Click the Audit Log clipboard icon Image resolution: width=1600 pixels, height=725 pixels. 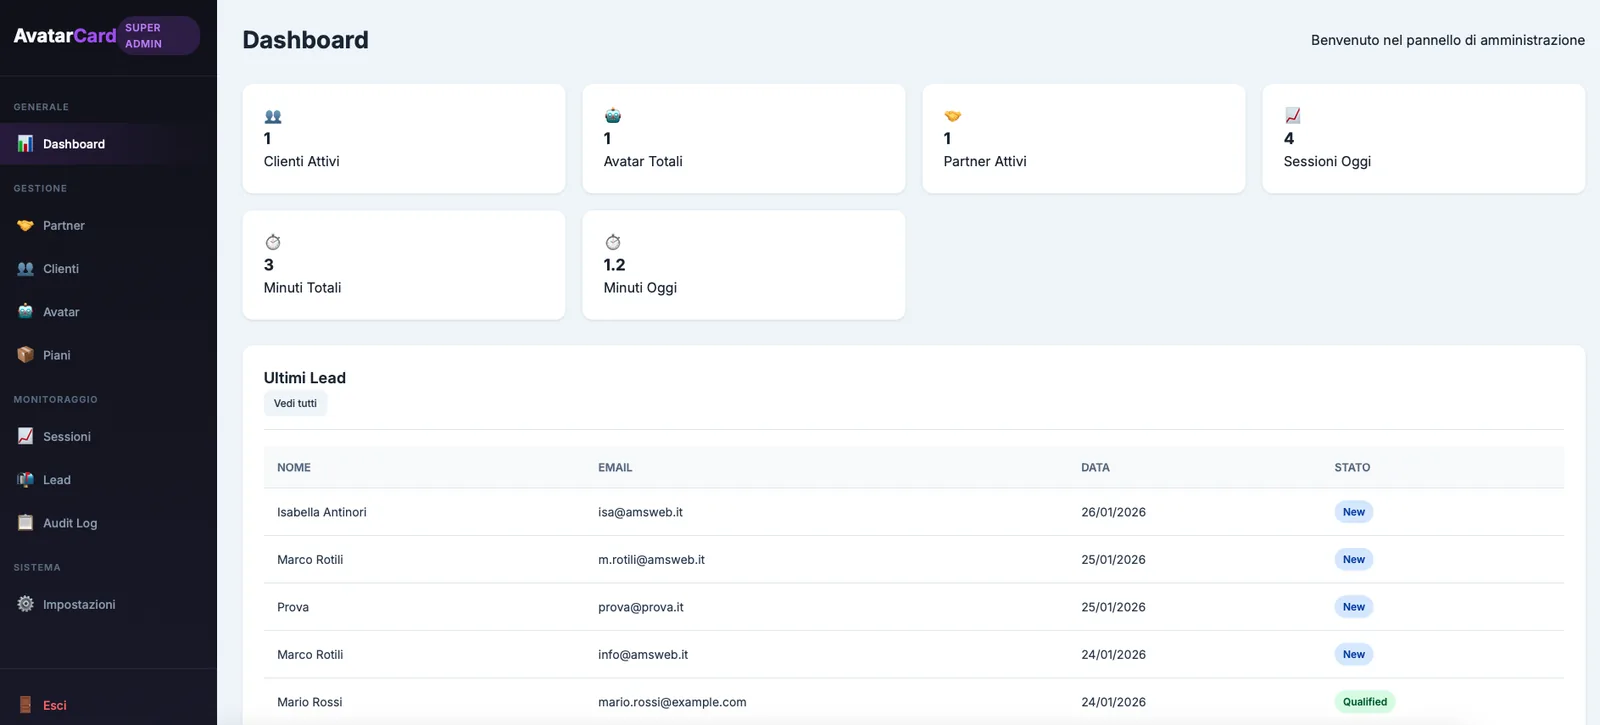pos(25,523)
